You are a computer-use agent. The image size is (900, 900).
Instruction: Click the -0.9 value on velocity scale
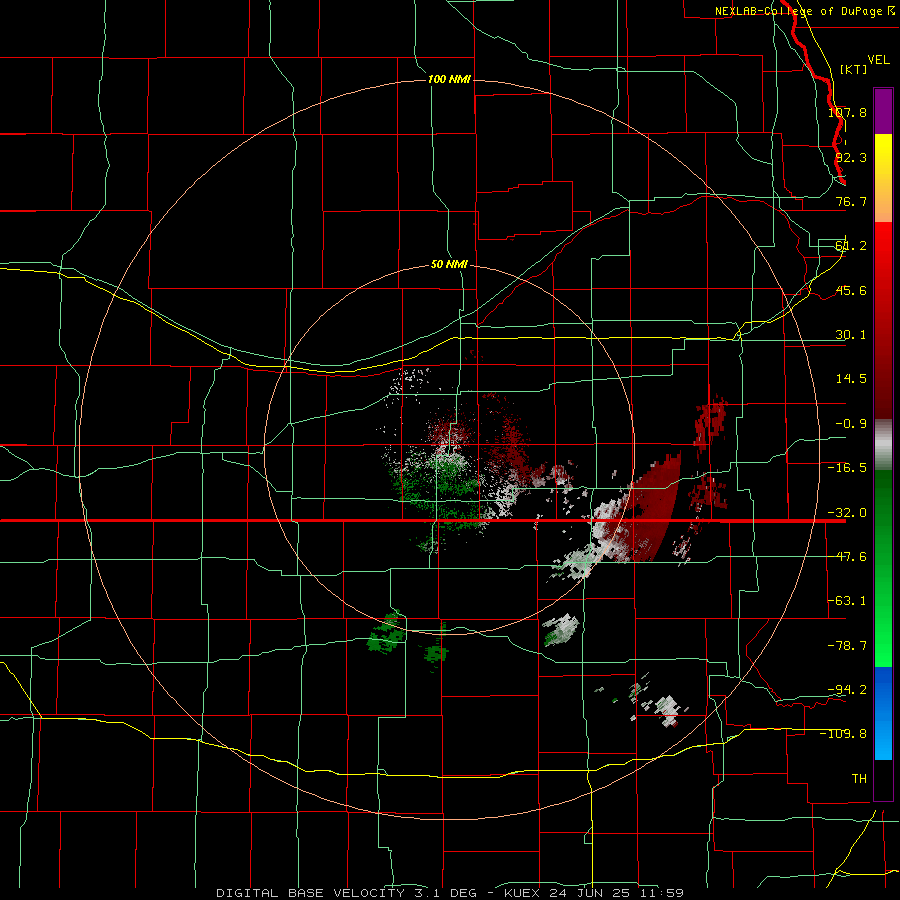[851, 424]
